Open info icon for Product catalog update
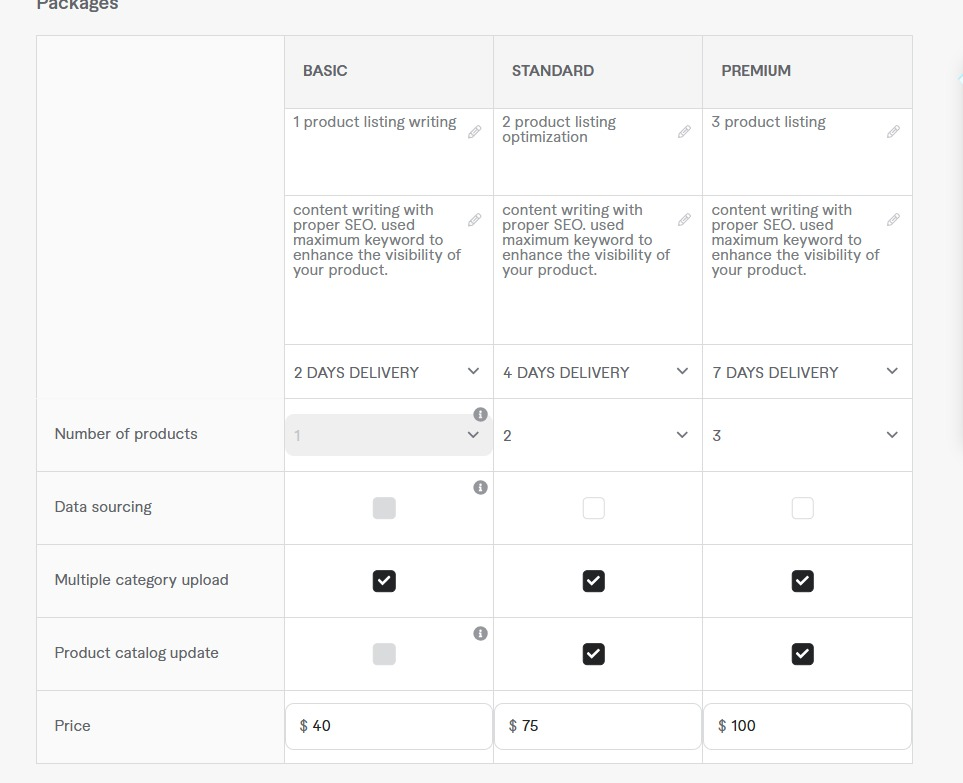This screenshot has width=963, height=783. tap(480, 634)
